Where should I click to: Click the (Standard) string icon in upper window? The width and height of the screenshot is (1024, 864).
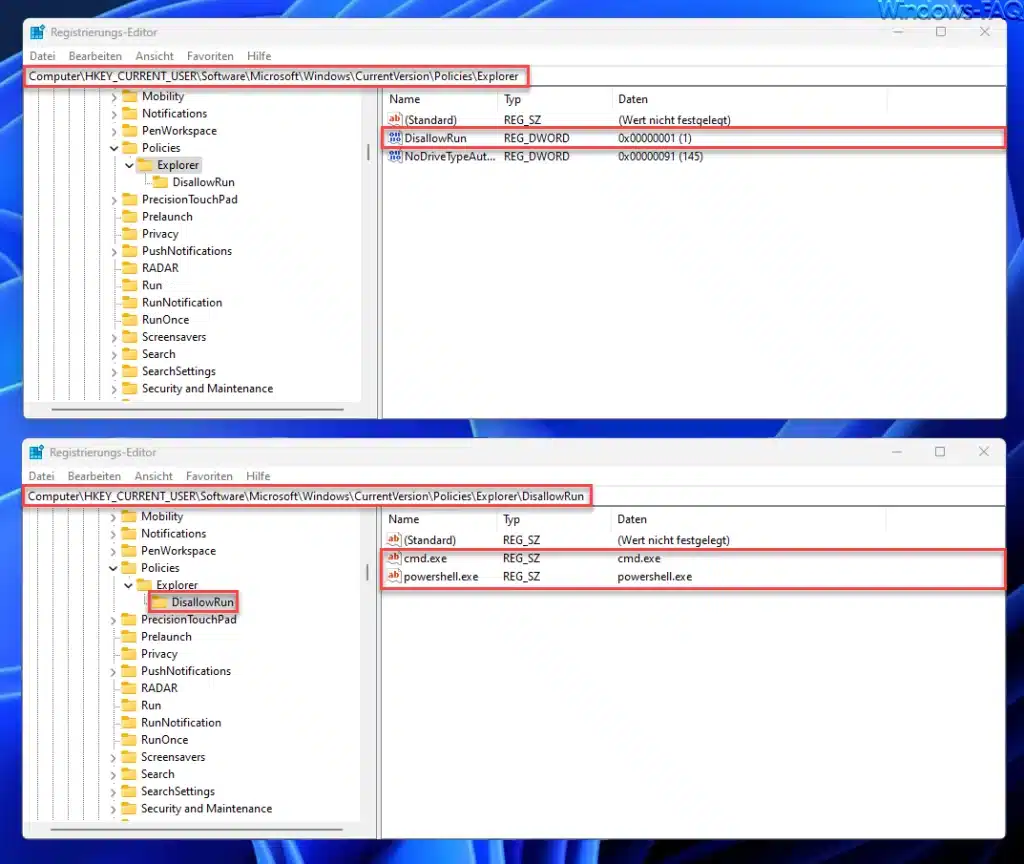coord(394,120)
